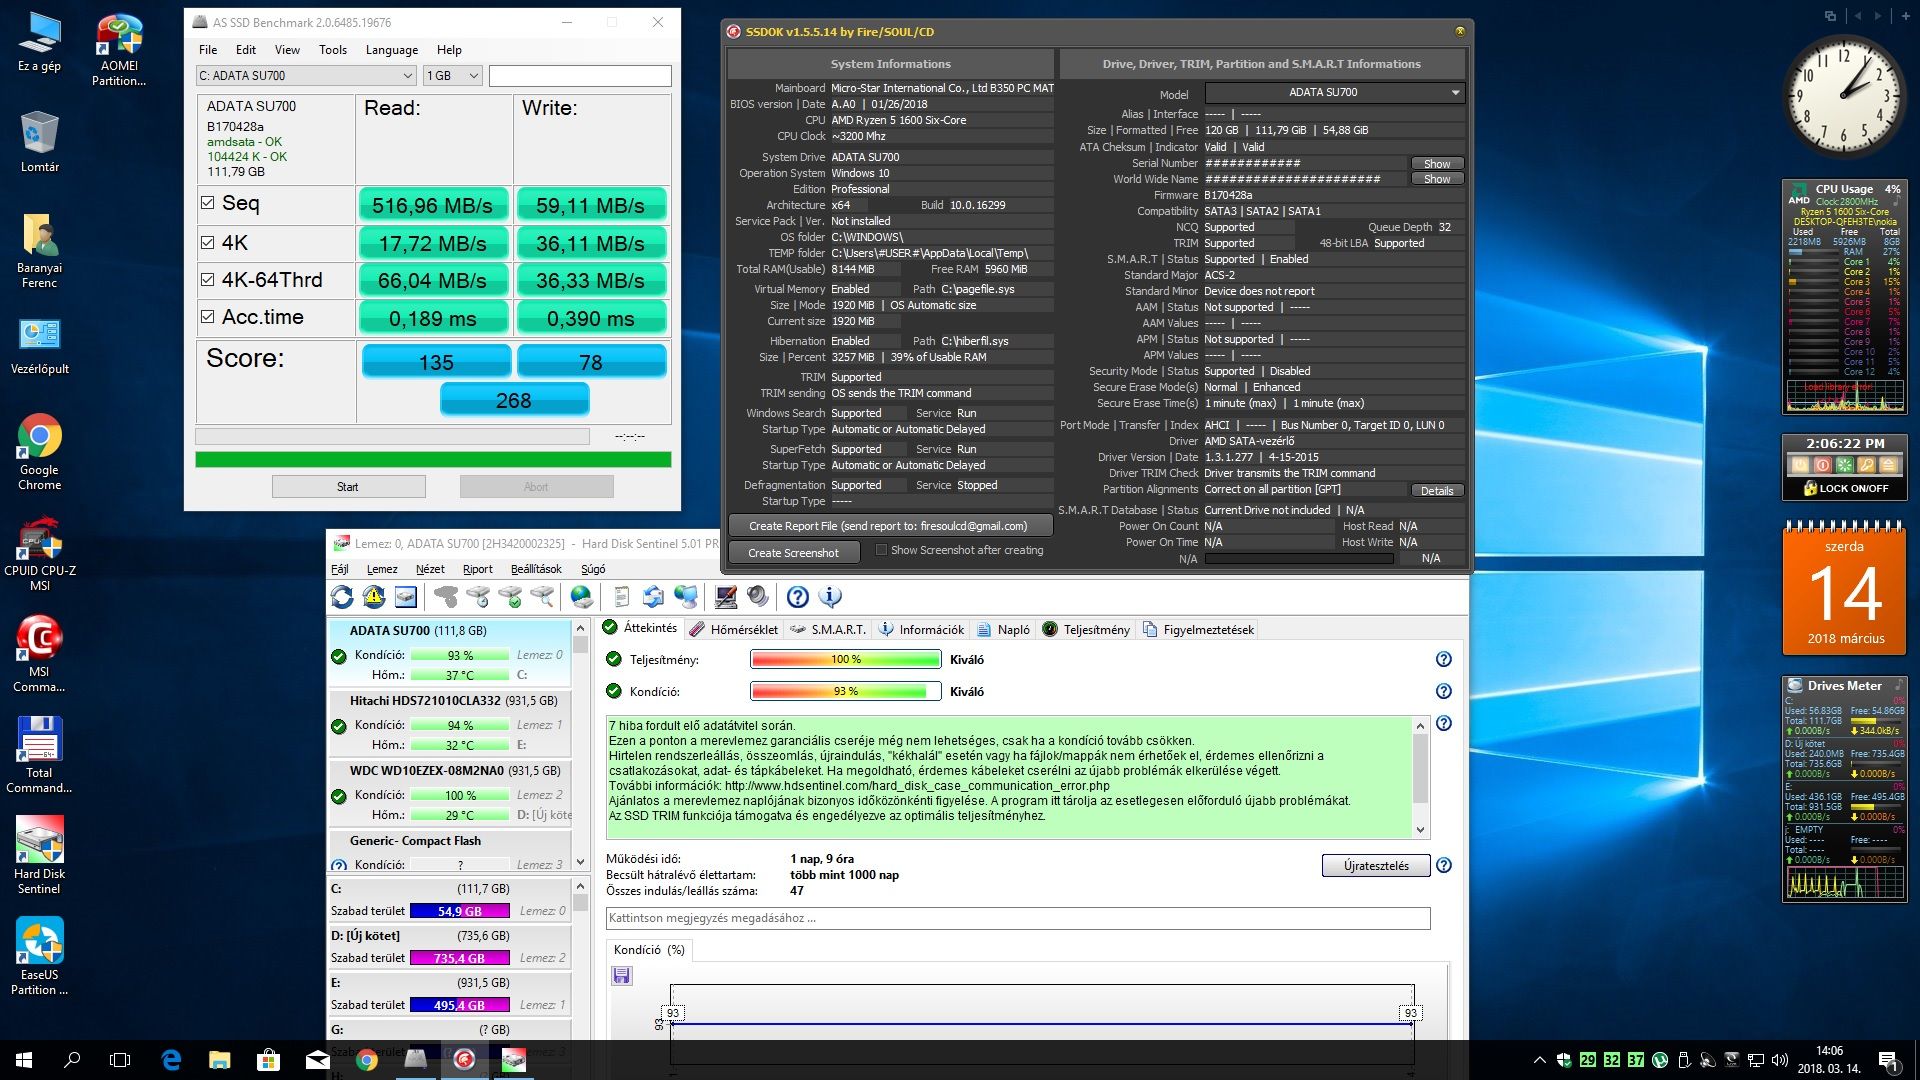Click Show button next to World Wide Name
Viewport: 1920px width, 1080px height.
(x=1437, y=179)
